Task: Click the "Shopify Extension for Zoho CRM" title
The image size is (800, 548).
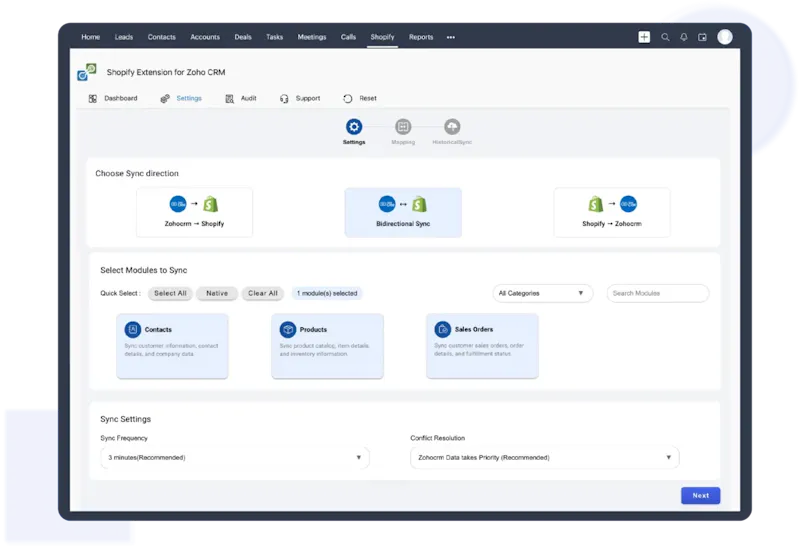Action: coord(166,72)
